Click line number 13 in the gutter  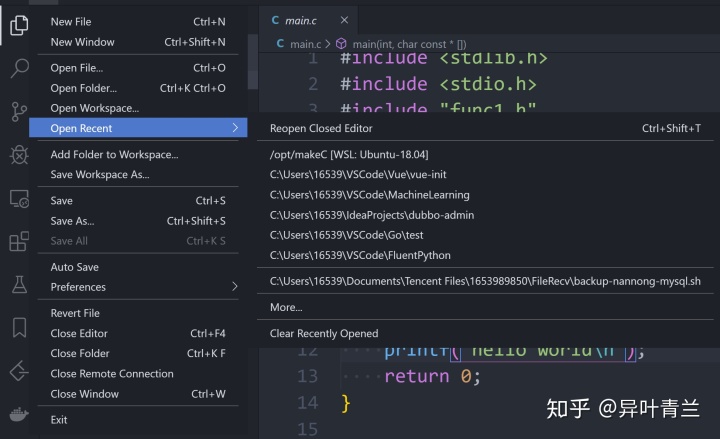[307, 376]
